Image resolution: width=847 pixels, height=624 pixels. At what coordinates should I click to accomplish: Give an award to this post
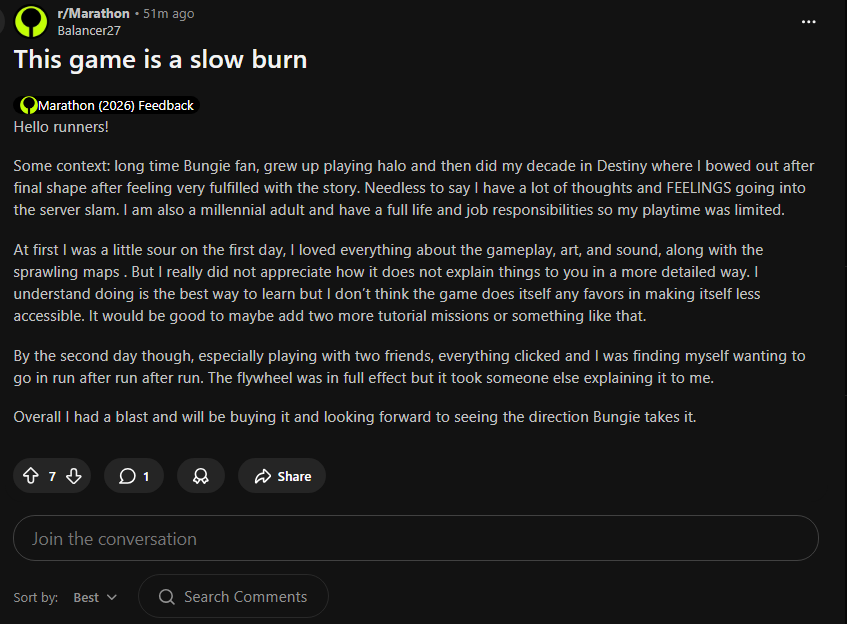coord(200,476)
